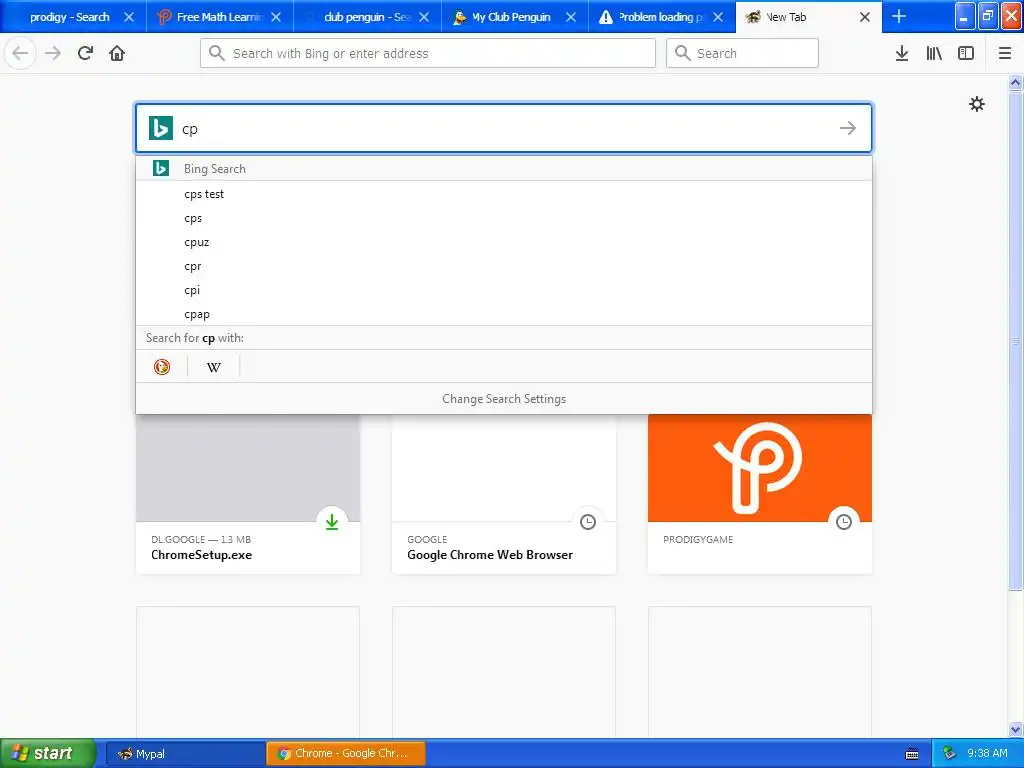The image size is (1024, 768).
Task: Close the Problem loading page tab
Action: 718,17
